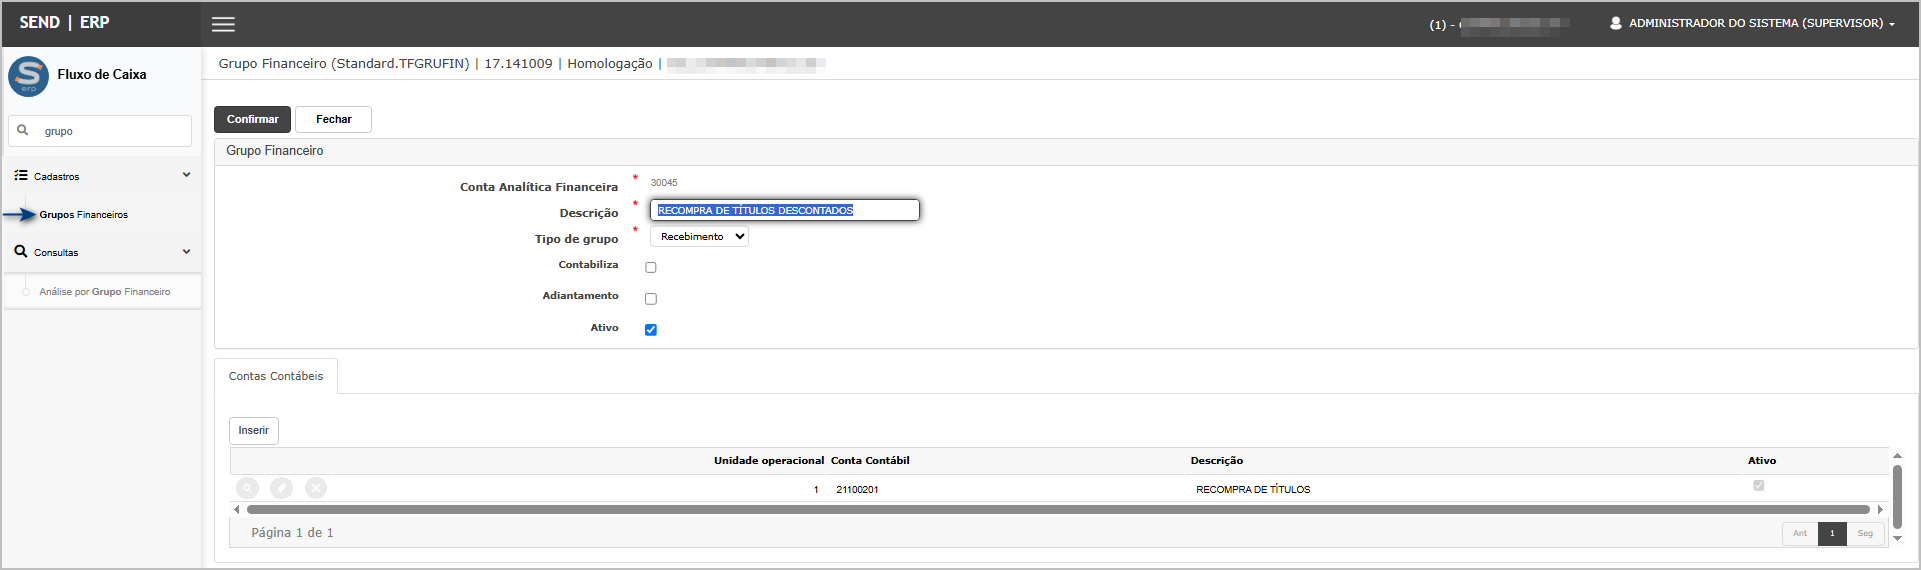The width and height of the screenshot is (1921, 570).
Task: Click the table scroll-down arrow
Action: click(1897, 538)
